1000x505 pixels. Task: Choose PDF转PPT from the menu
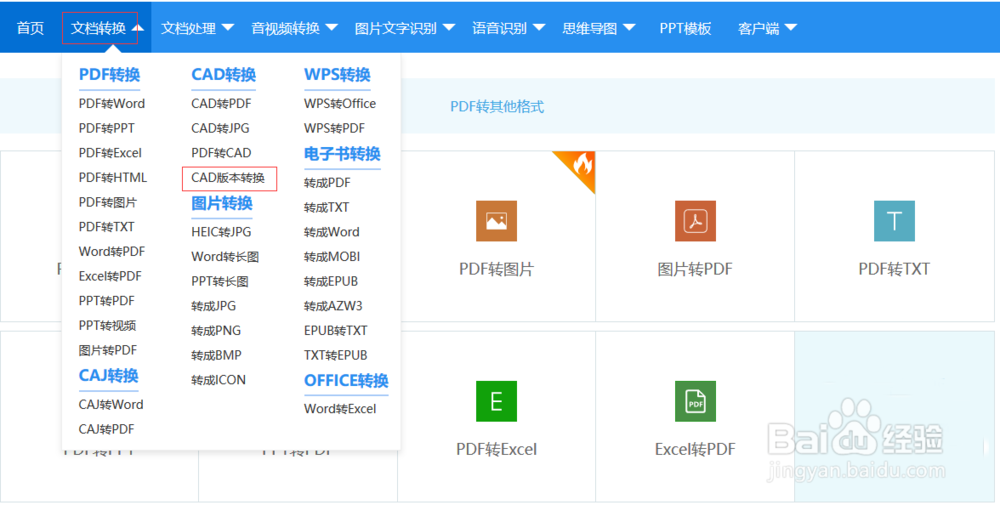pyautogui.click(x=107, y=128)
